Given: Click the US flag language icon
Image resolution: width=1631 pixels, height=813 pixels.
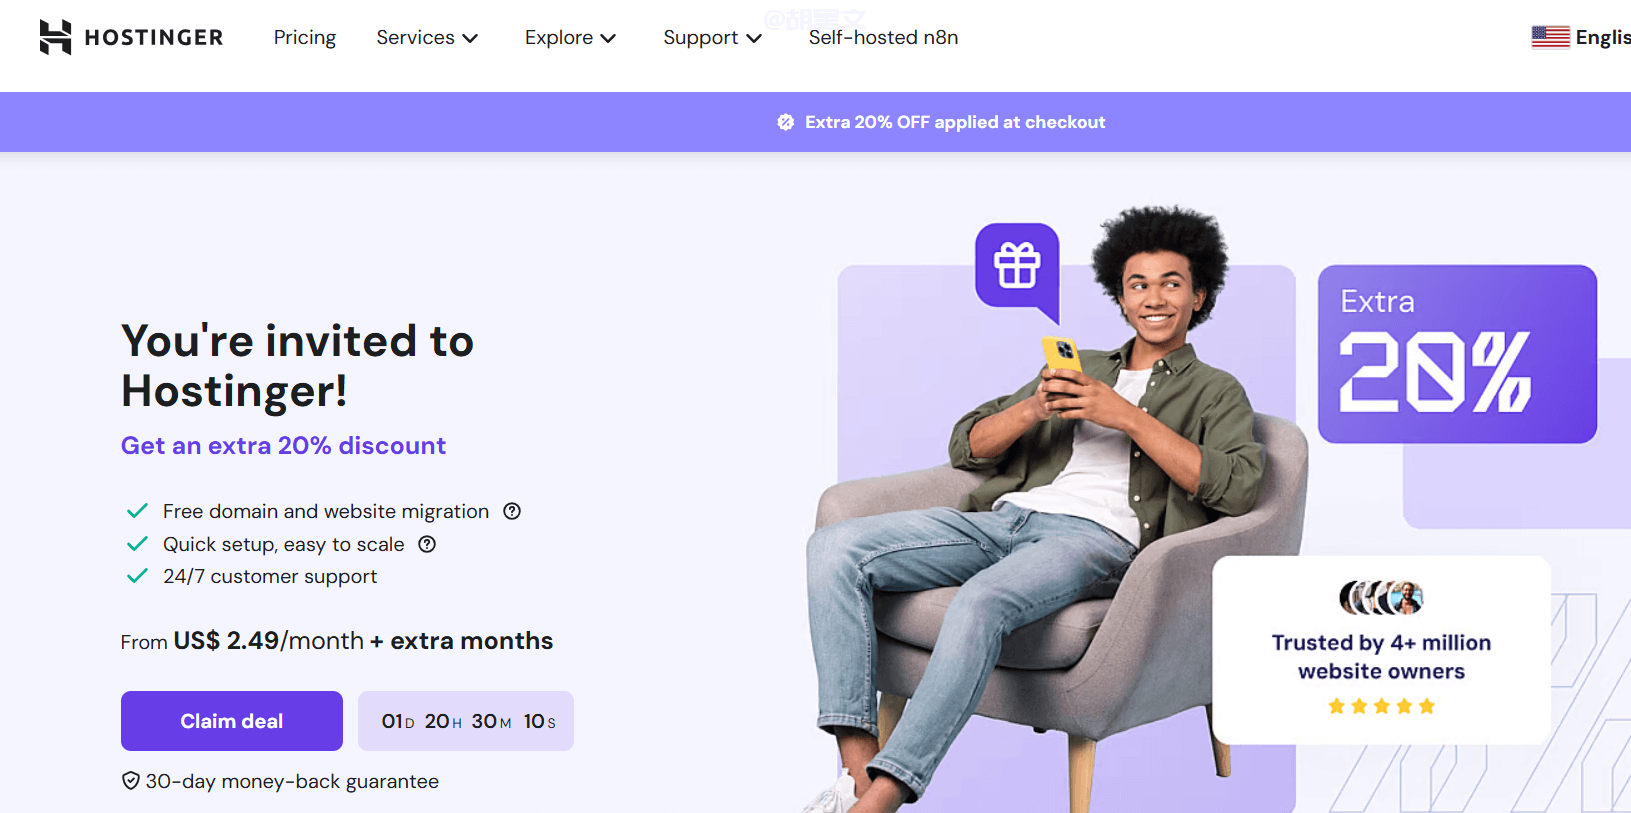Looking at the screenshot, I should (1550, 37).
